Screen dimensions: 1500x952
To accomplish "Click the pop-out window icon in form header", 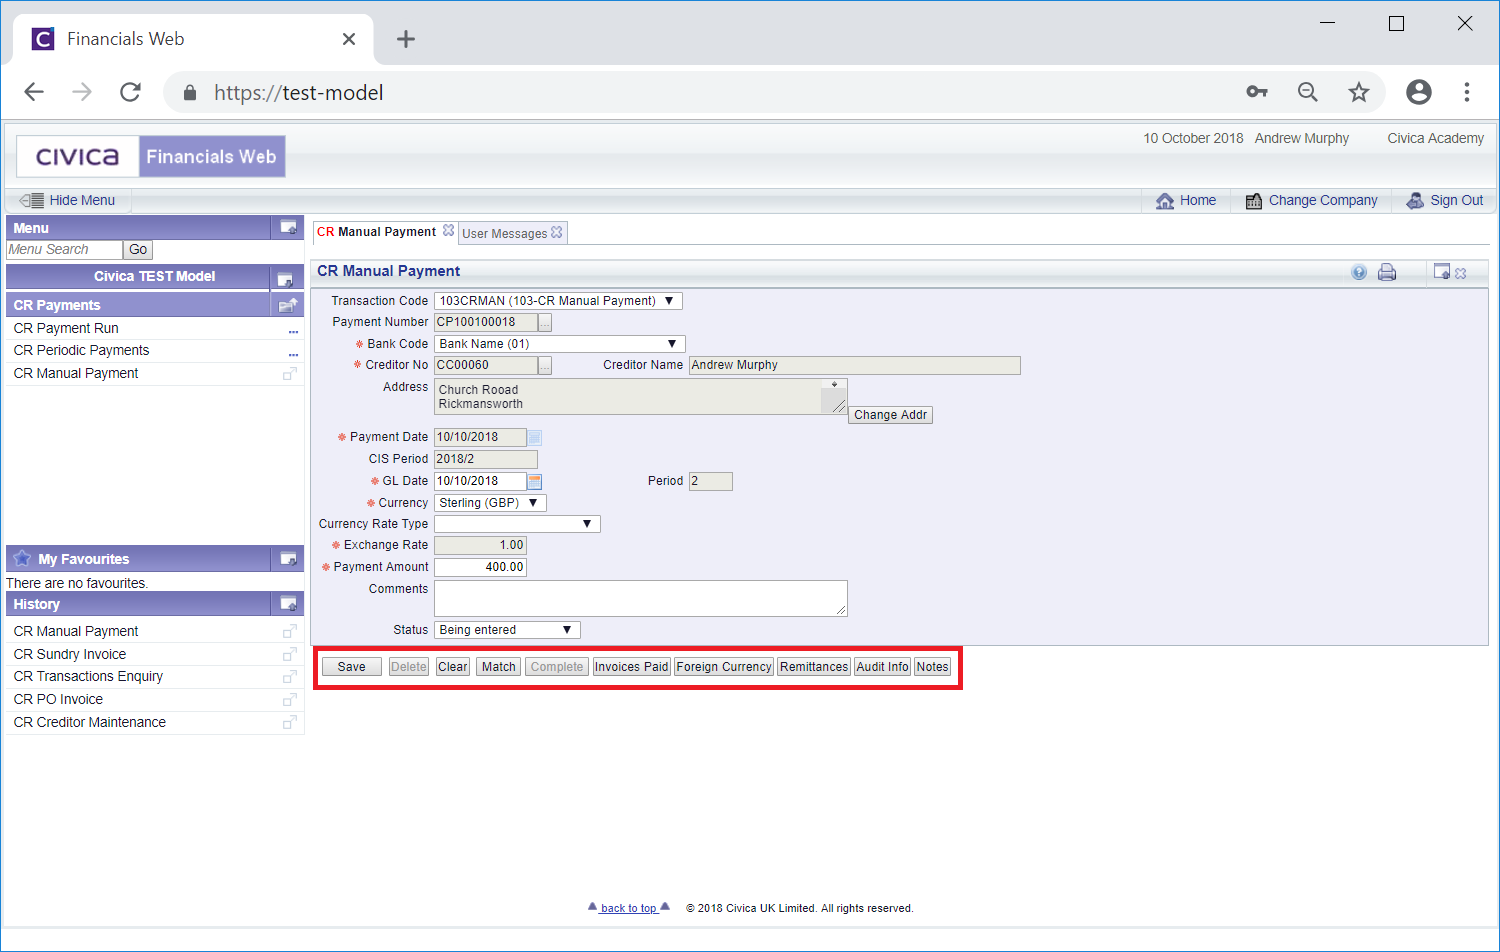I will 1441,271.
